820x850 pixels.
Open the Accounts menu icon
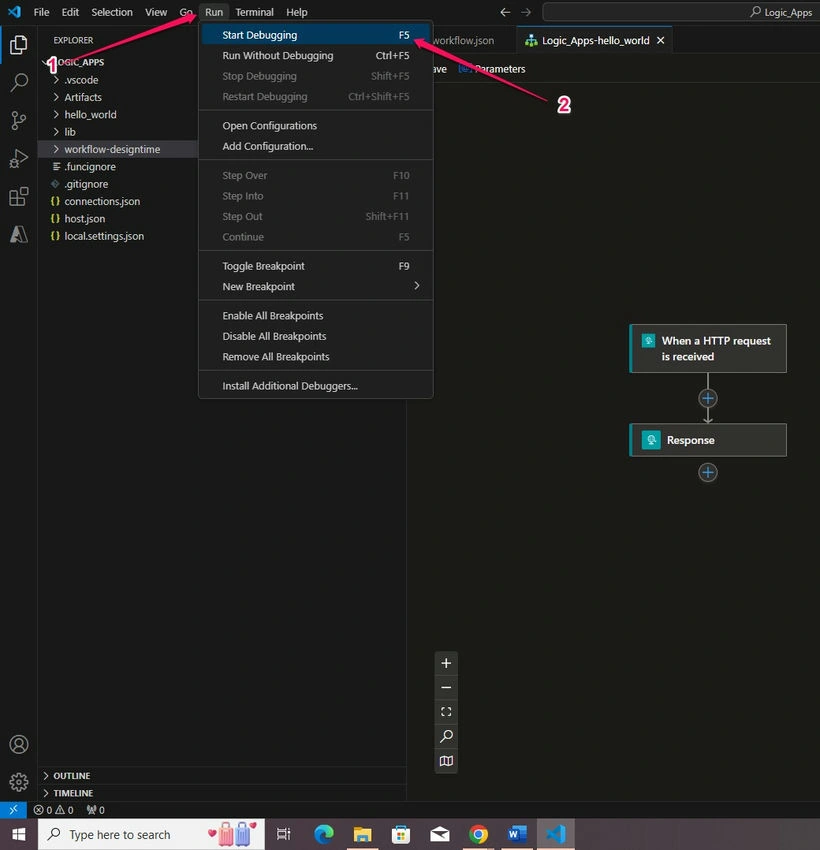(x=18, y=744)
